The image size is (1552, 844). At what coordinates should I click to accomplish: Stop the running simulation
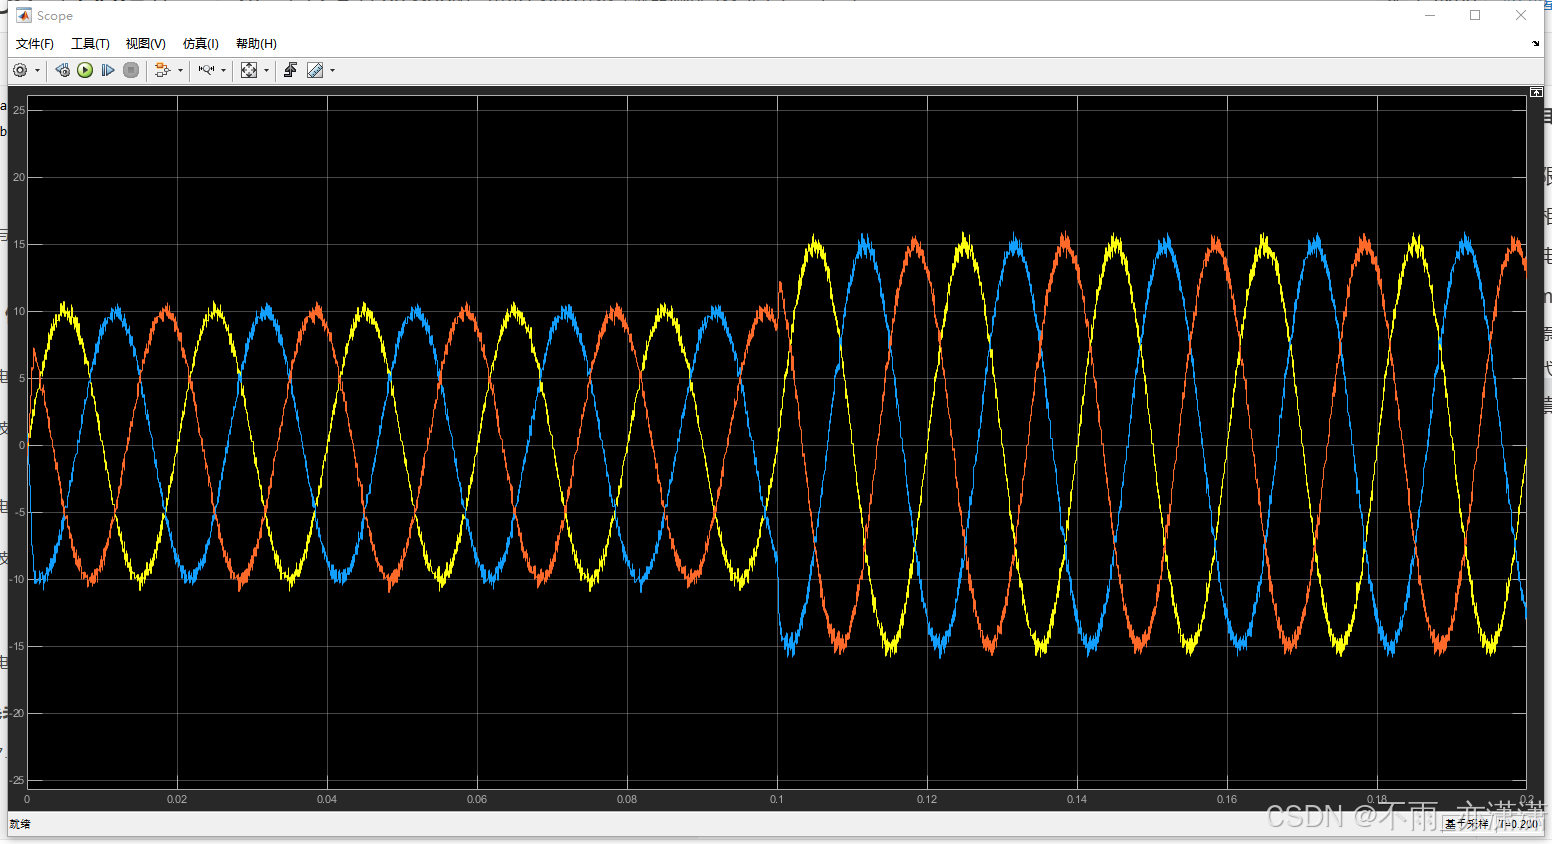(x=131, y=70)
